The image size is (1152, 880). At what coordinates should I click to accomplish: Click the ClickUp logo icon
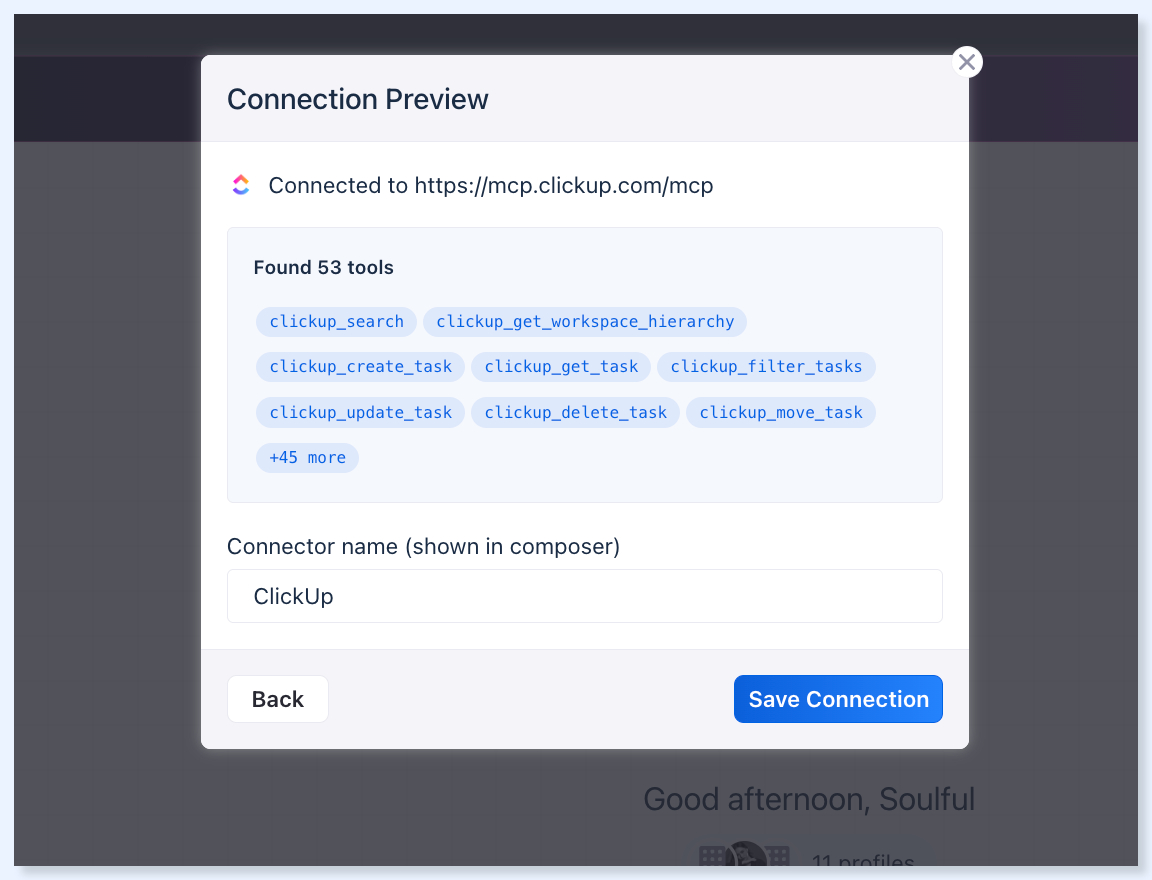coord(241,185)
